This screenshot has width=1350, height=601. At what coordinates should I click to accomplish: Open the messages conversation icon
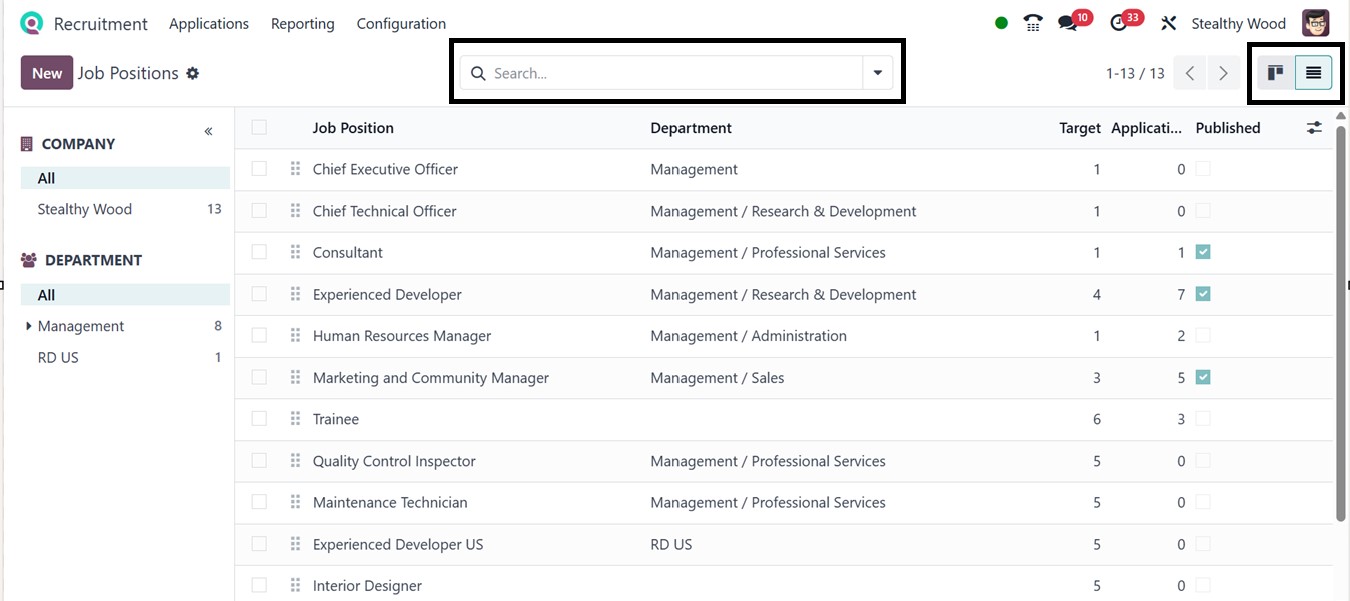pos(1067,23)
